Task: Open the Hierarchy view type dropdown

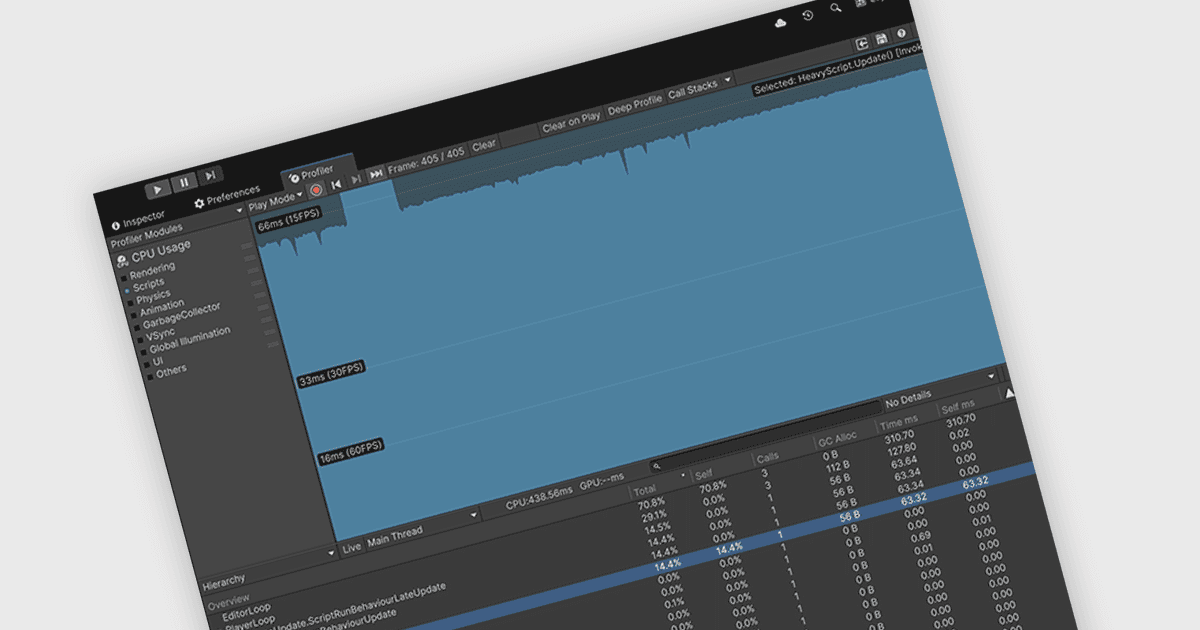Action: point(268,567)
